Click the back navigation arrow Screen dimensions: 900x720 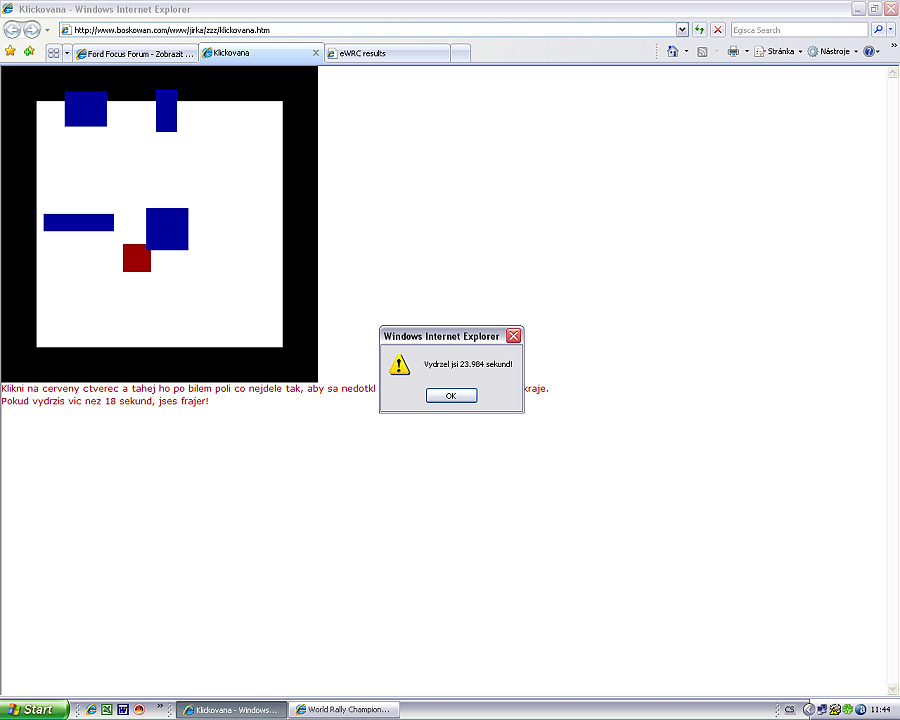tap(13, 30)
